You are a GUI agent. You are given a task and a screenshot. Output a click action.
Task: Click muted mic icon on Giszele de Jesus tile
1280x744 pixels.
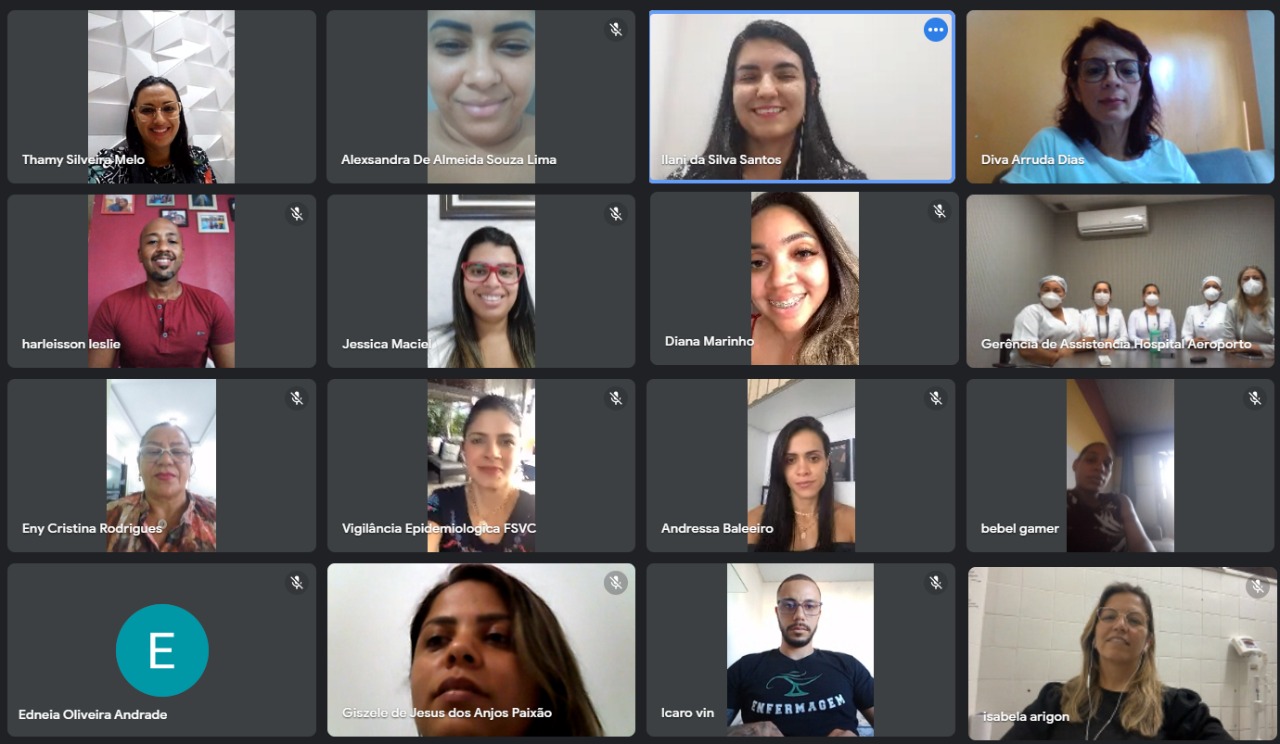coord(616,582)
